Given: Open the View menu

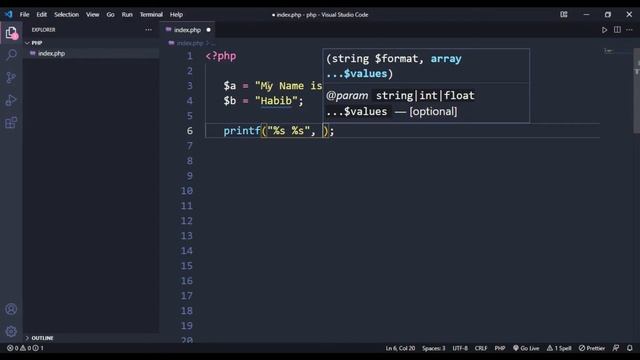Looking at the screenshot, I should [93, 14].
